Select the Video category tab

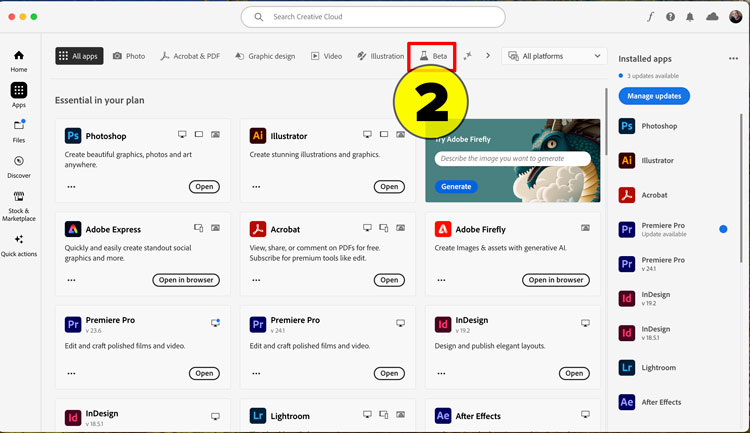327,56
